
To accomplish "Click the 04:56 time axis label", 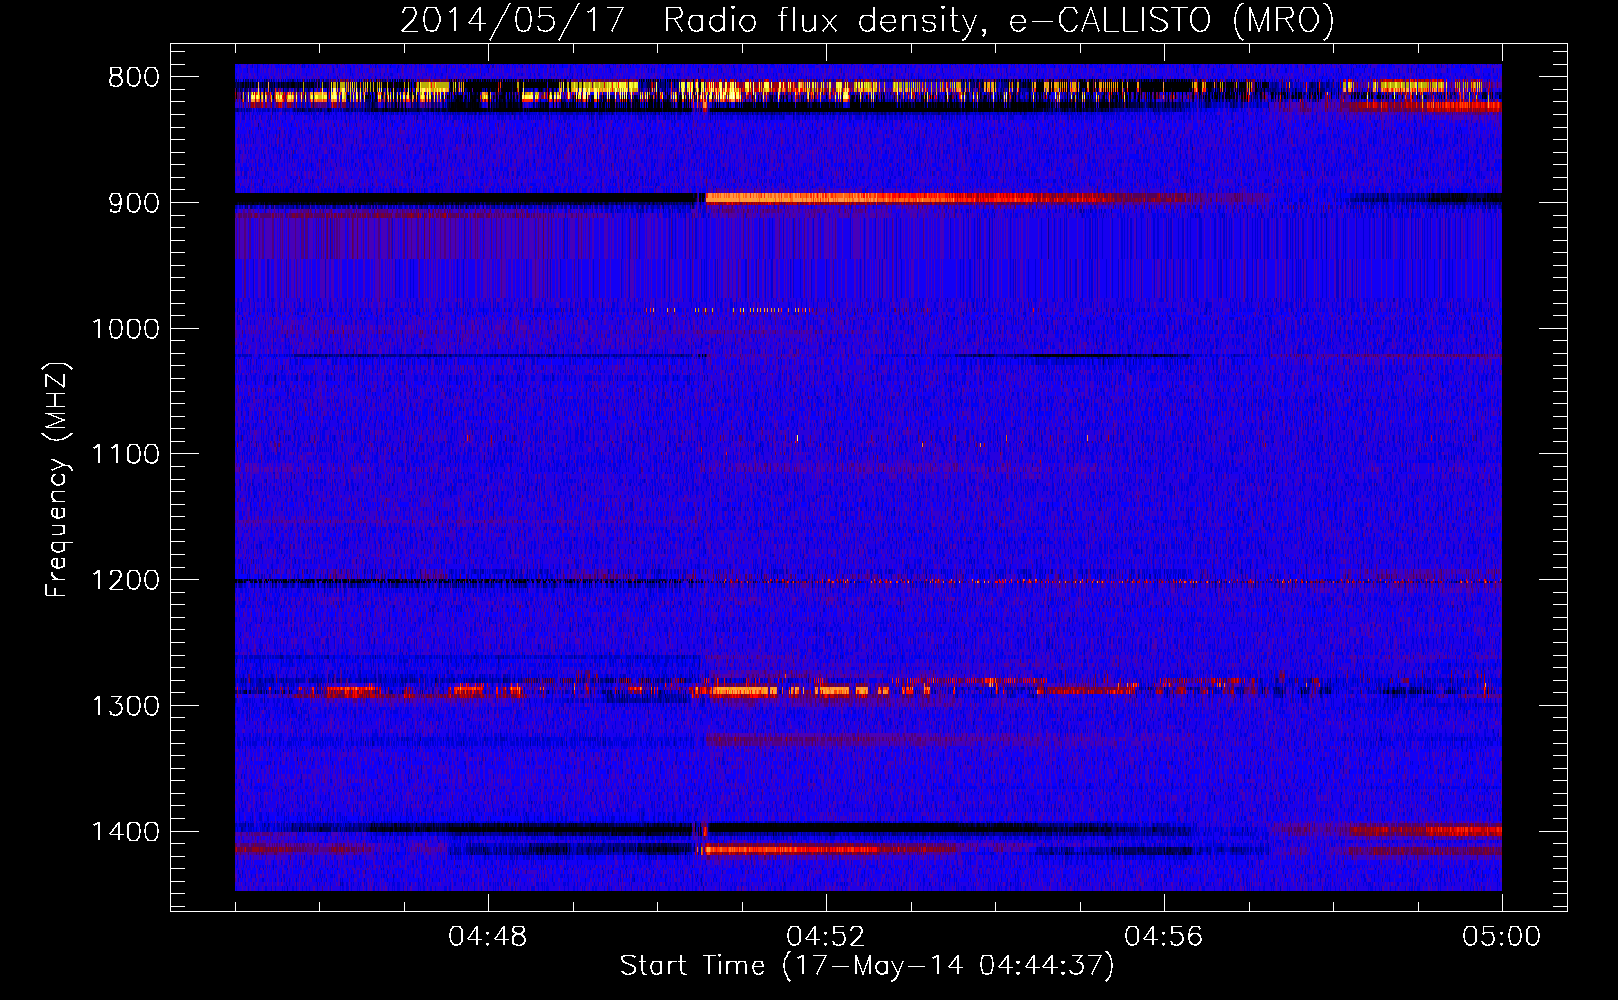I will click(1164, 937).
